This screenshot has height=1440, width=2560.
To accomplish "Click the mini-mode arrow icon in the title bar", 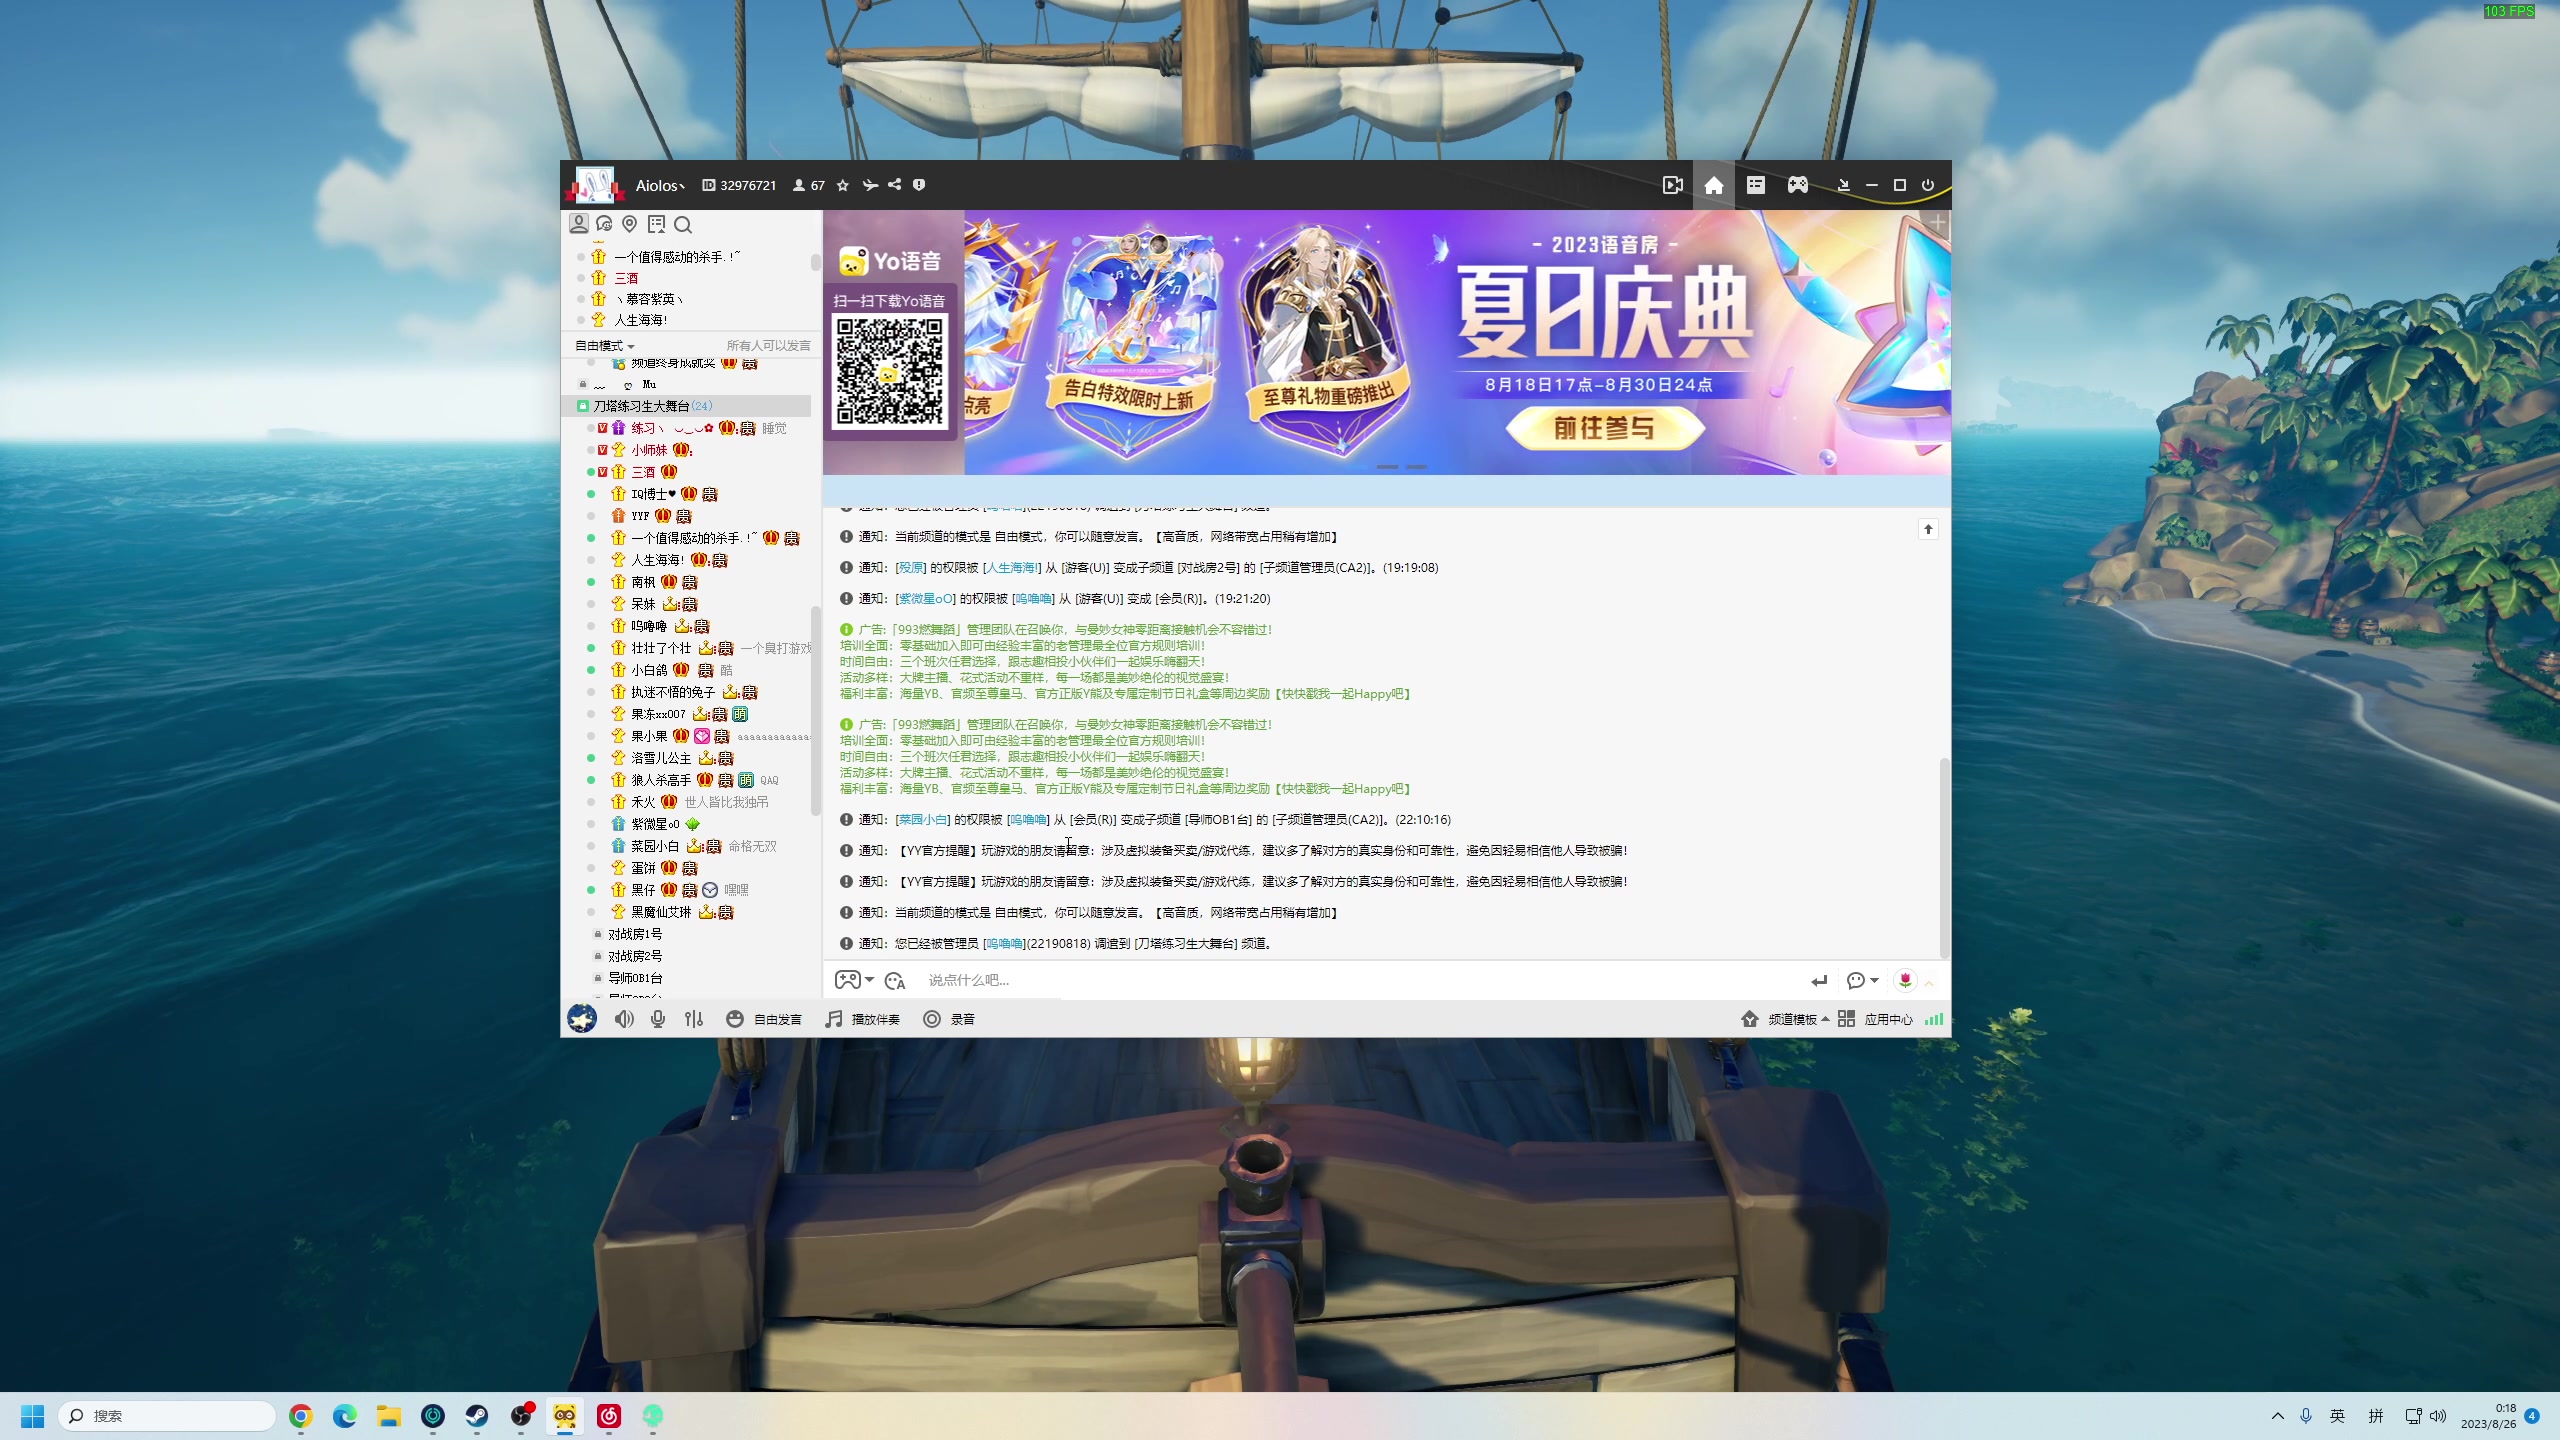I will coord(1844,185).
